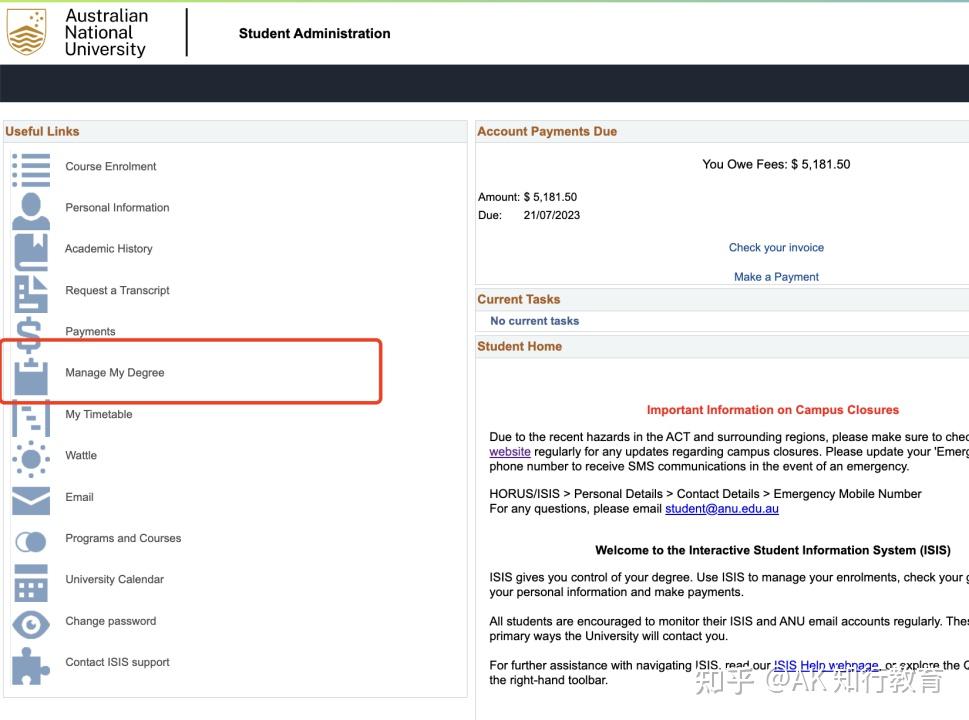Open the Academic History text link
This screenshot has height=720, width=969.
(109, 249)
